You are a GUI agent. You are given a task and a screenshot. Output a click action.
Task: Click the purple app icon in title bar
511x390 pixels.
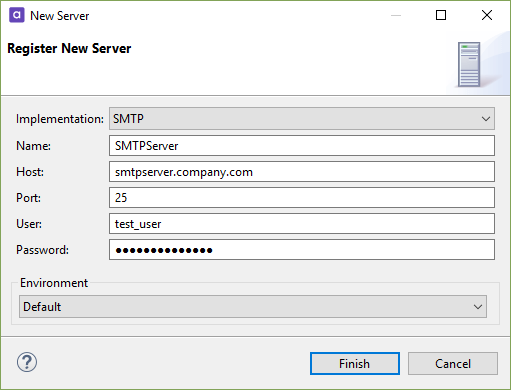click(x=17, y=15)
